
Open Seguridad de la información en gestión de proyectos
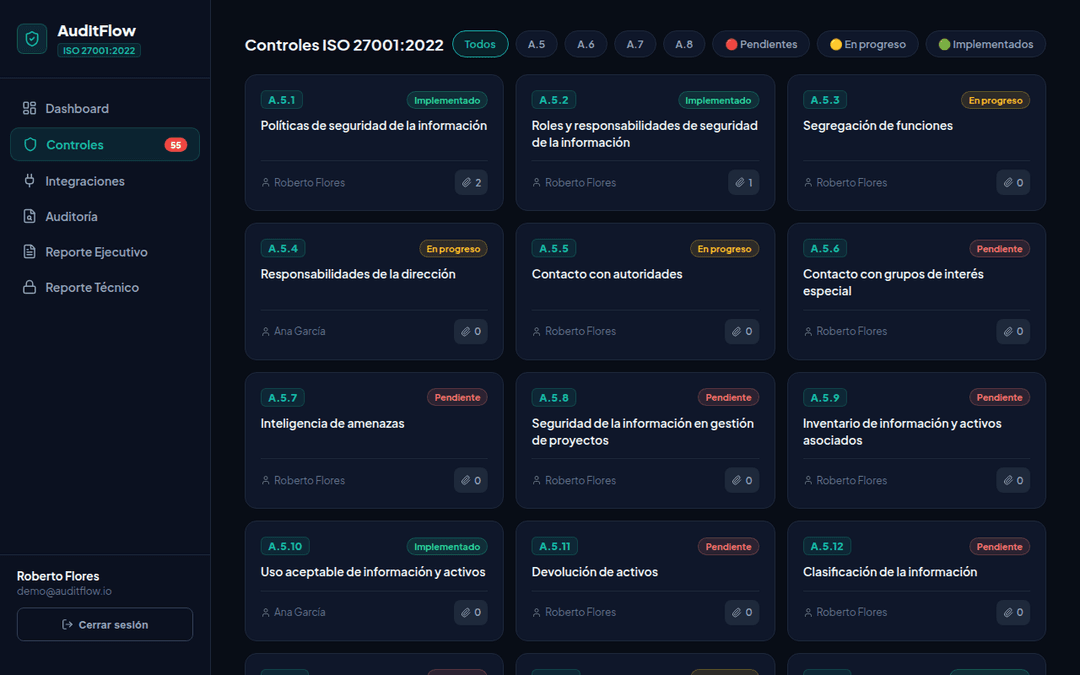pyautogui.click(x=643, y=432)
